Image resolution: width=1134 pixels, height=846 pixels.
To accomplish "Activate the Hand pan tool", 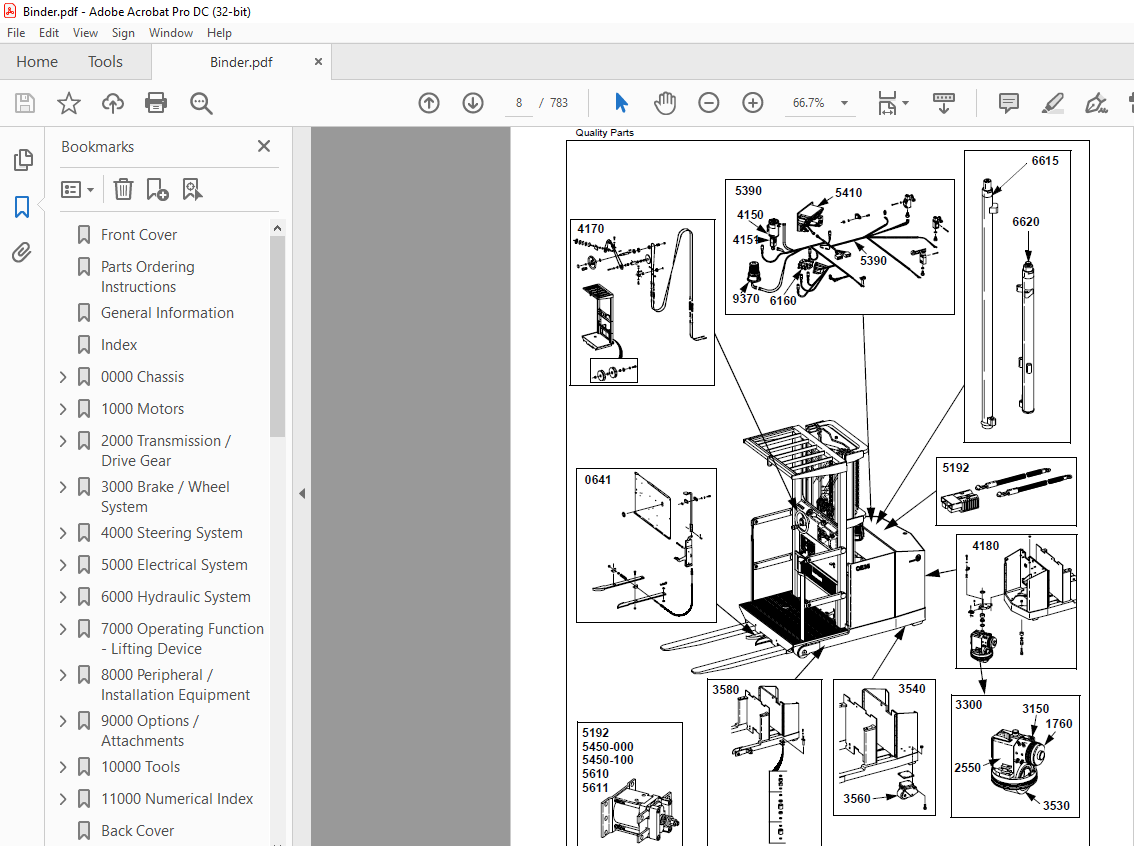I will (x=665, y=103).
